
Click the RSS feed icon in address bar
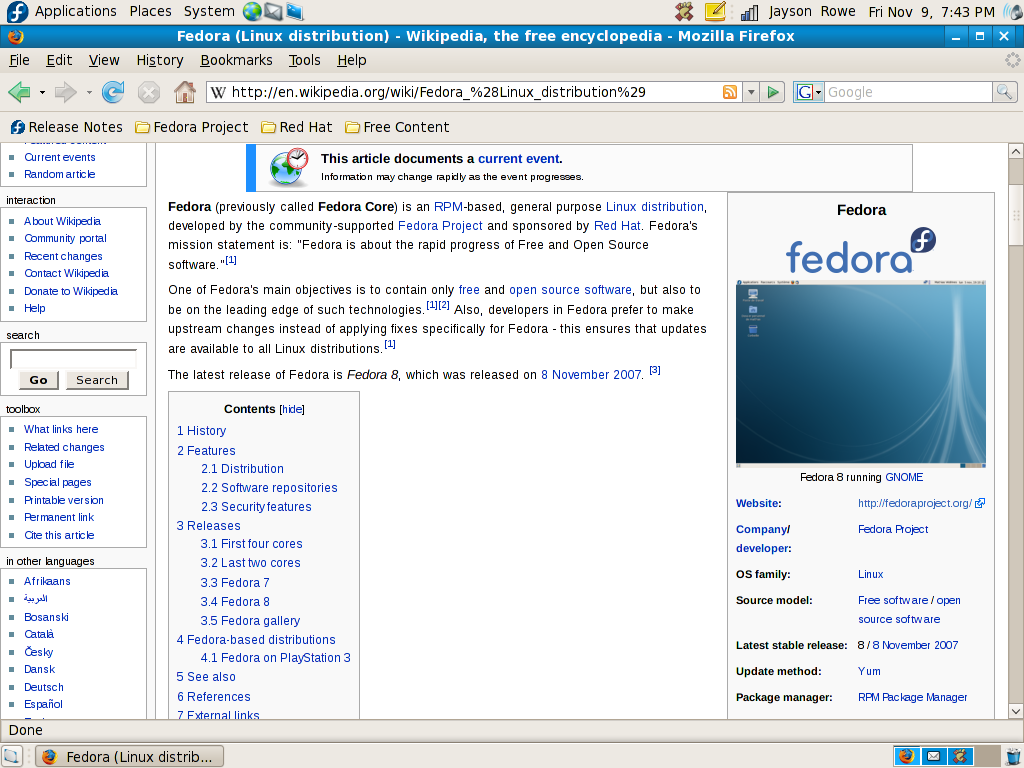(729, 92)
